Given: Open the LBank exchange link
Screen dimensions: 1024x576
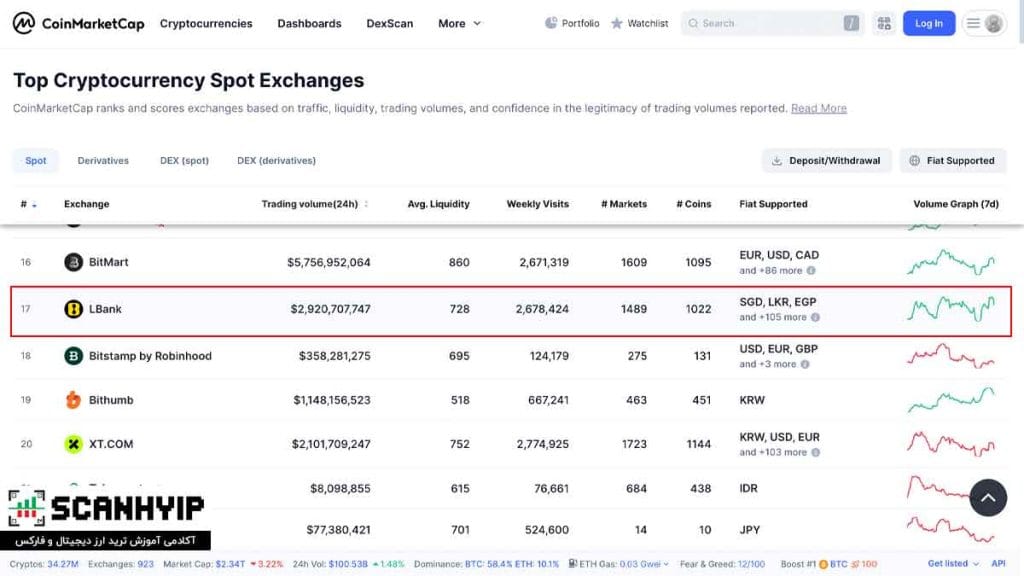Looking at the screenshot, I should point(105,309).
